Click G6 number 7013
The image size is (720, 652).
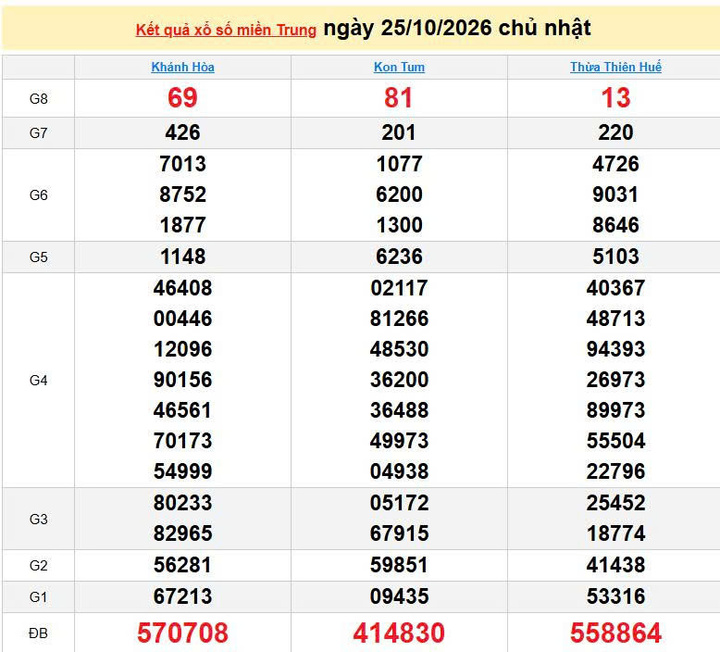183,164
